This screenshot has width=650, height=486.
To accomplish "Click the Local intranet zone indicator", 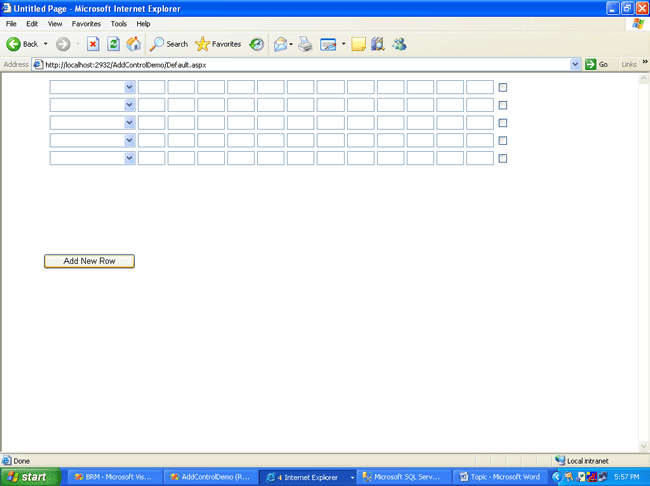I will click(582, 461).
